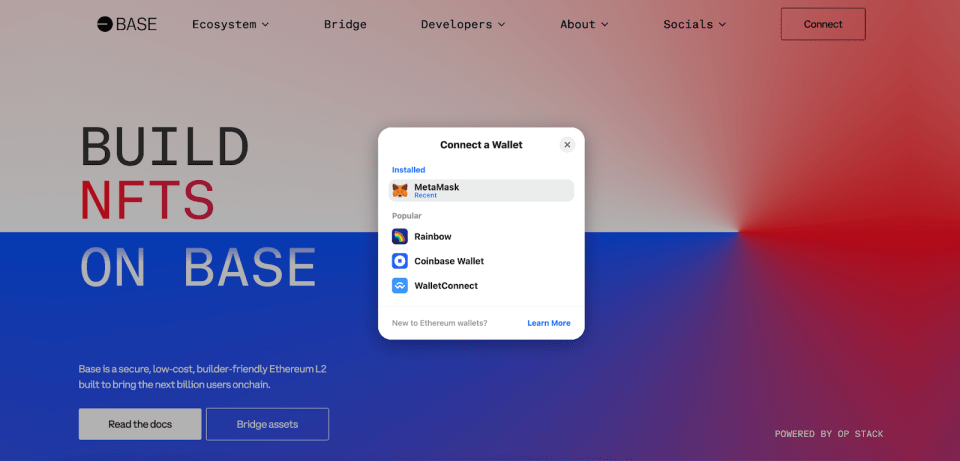The width and height of the screenshot is (960, 461).
Task: Click the Rainbow wallet icon
Action: (400, 237)
